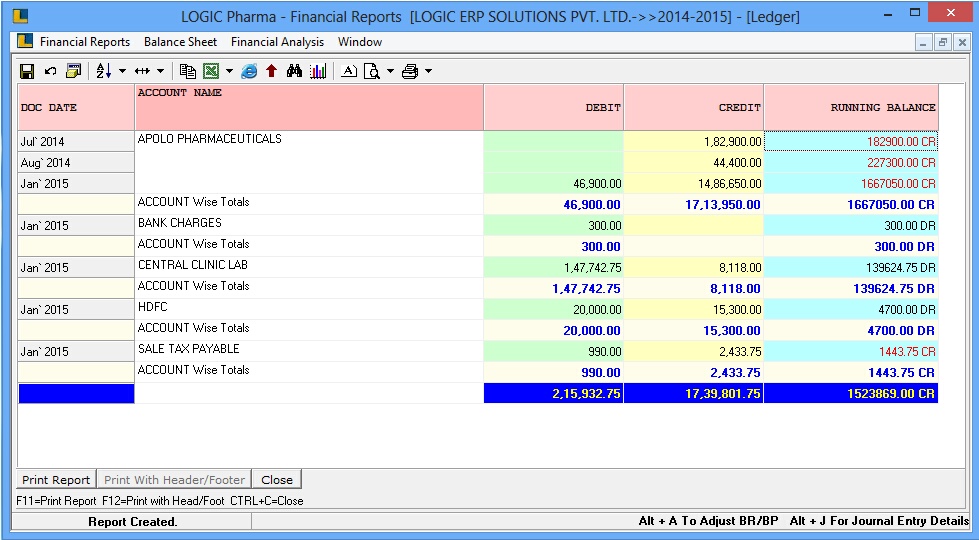Open the Window menu
Viewport: 979px width, 540px height.
coord(360,42)
